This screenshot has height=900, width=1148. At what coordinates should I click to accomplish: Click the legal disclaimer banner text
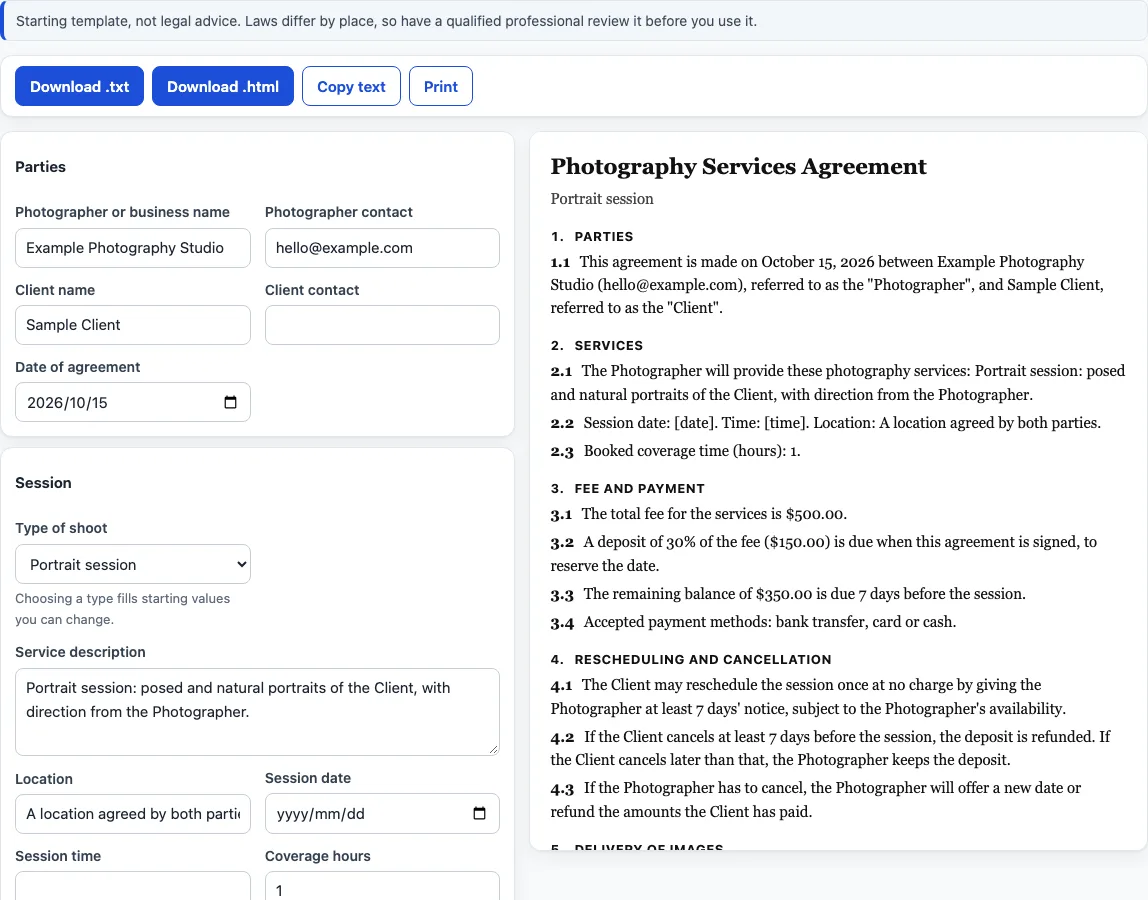pos(387,21)
